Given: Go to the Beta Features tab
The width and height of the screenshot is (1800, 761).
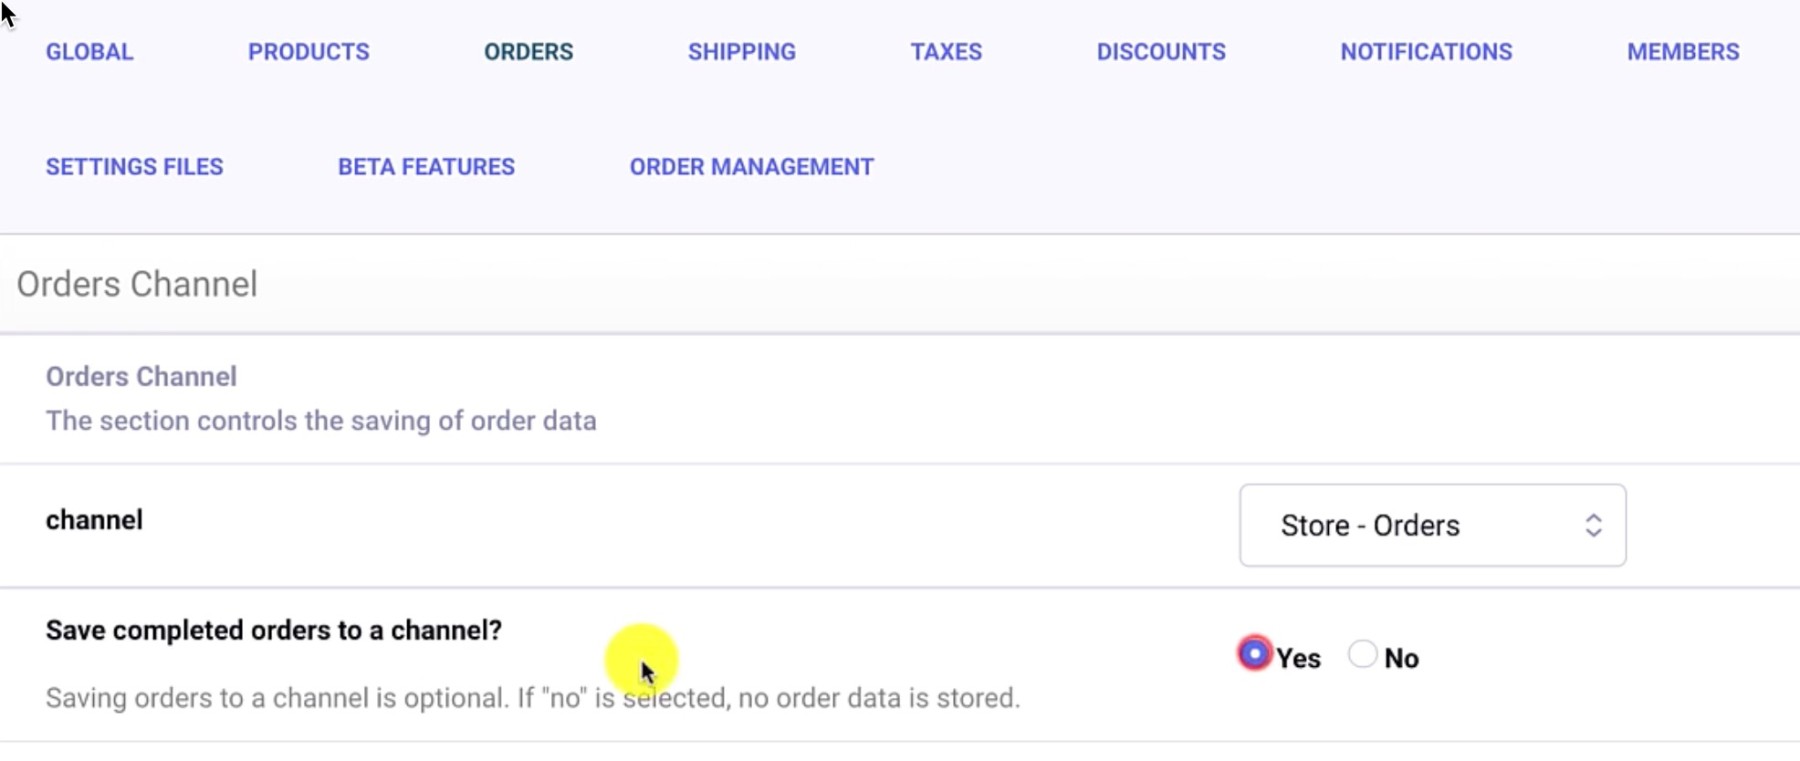Looking at the screenshot, I should coord(426,167).
